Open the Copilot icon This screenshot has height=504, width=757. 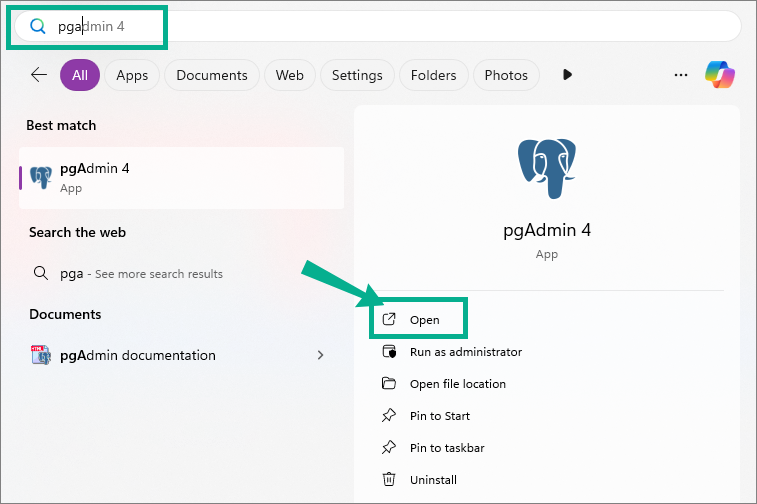(720, 75)
